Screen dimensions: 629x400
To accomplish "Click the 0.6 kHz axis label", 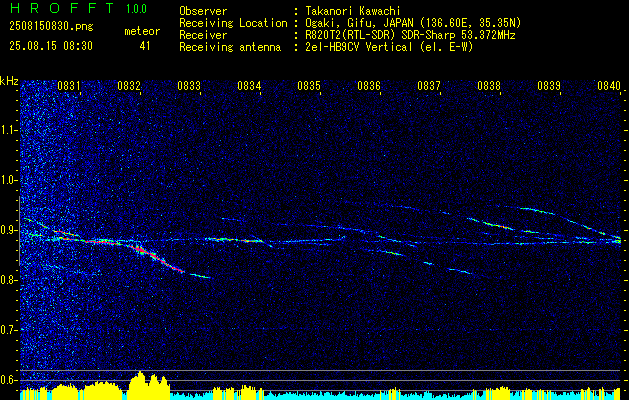I will [9, 380].
